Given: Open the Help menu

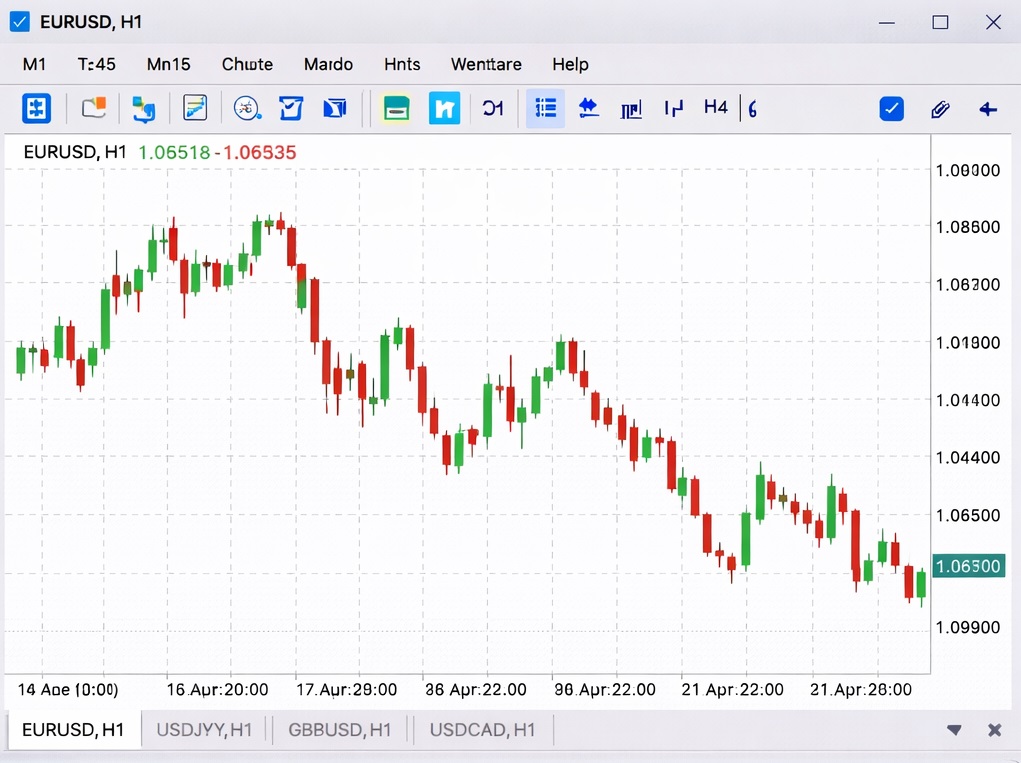Looking at the screenshot, I should coord(570,64).
